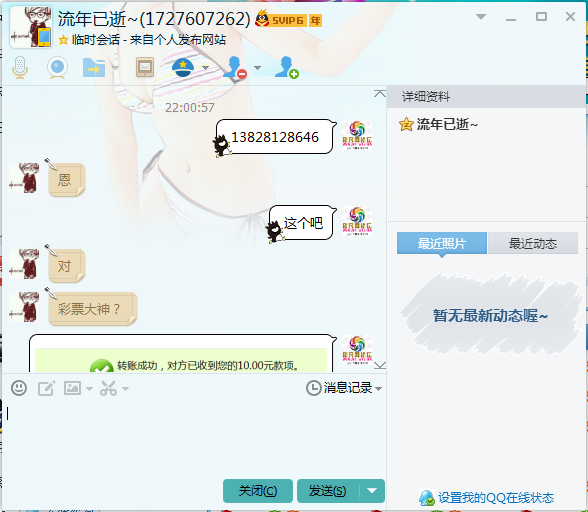Image resolution: width=588 pixels, height=512 pixels.
Task: Click the contact name 流年已逝~(1727607262) in title
Action: click(x=154, y=19)
